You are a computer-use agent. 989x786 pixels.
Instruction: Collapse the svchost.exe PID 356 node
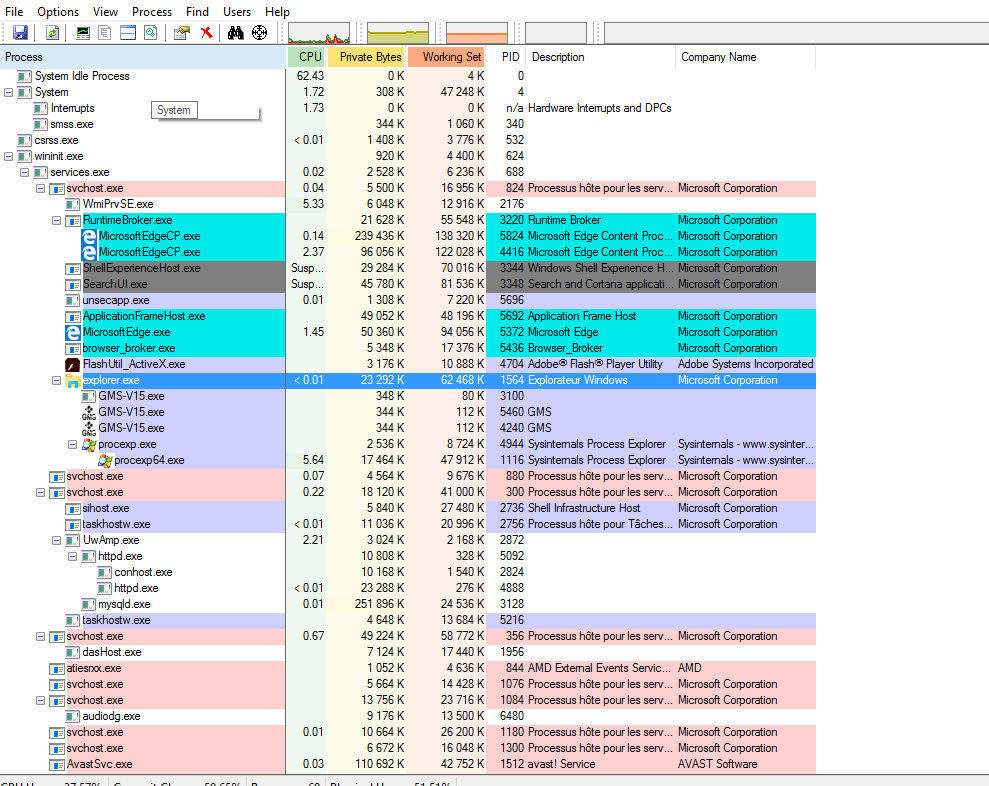click(40, 636)
